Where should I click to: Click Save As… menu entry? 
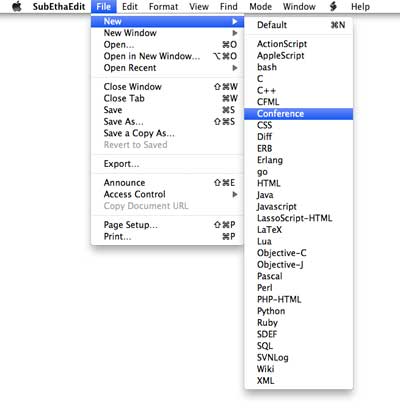click(167, 122)
